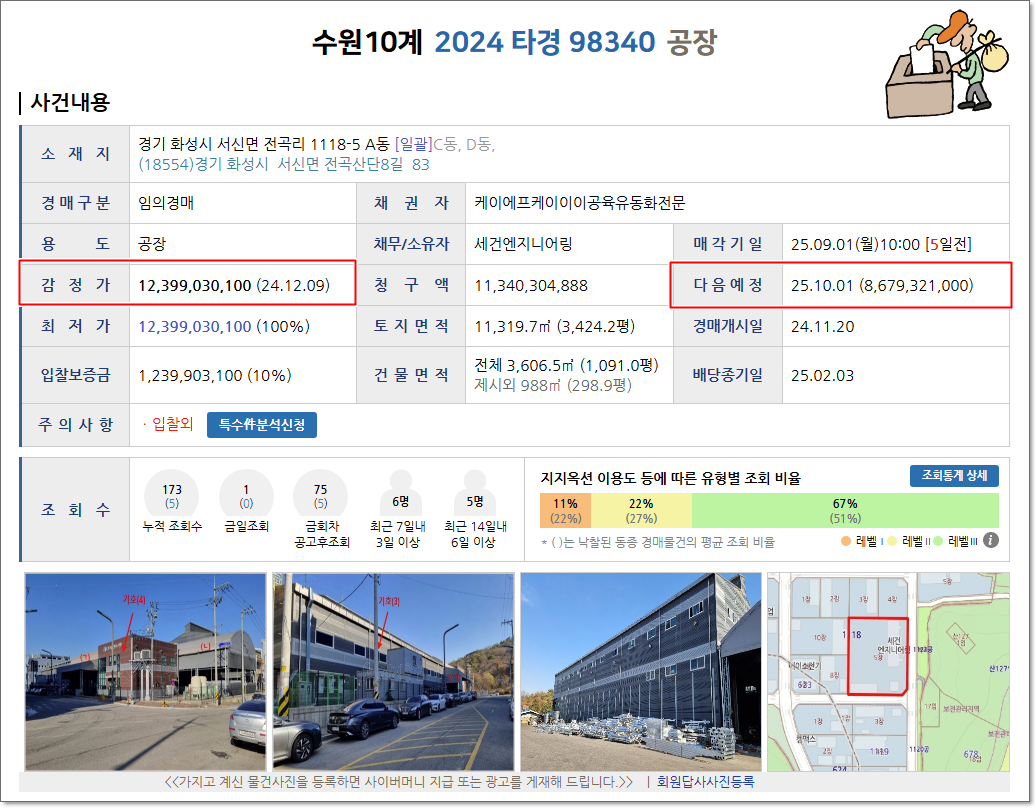Click the case title 2024 타경 98340
The height and width of the screenshot is (808, 1036).
point(544,42)
